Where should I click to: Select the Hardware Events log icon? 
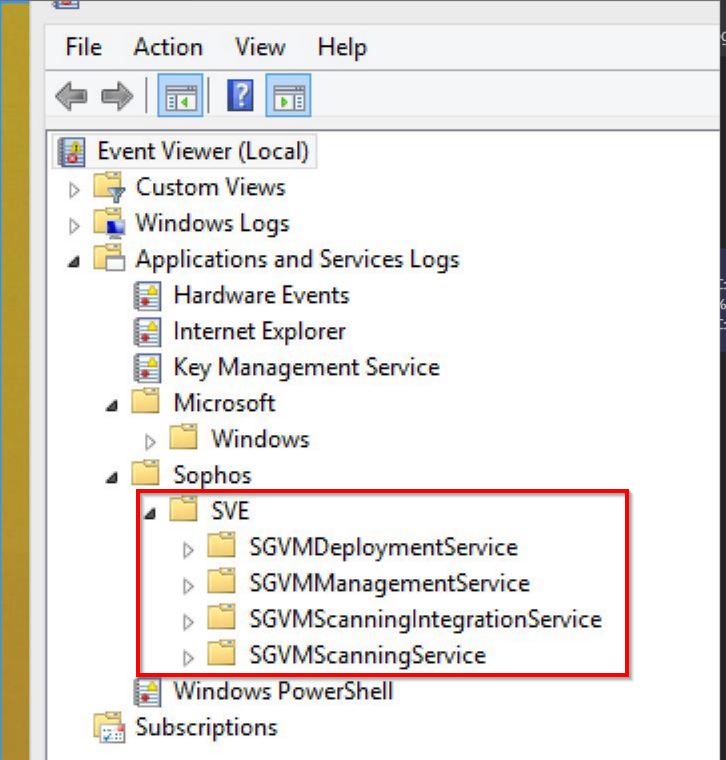tap(147, 296)
